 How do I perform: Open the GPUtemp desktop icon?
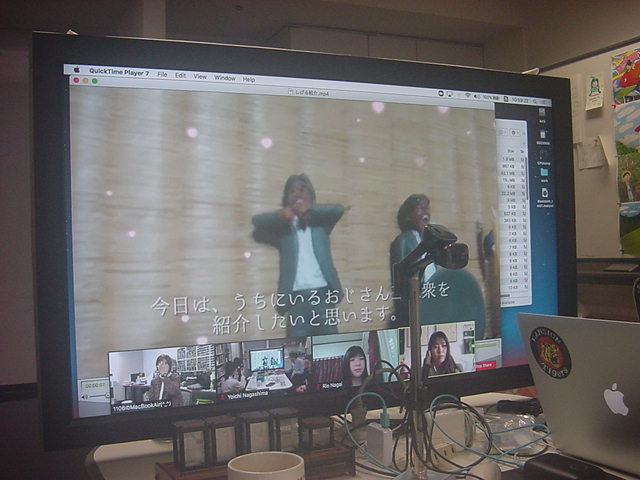click(x=544, y=157)
